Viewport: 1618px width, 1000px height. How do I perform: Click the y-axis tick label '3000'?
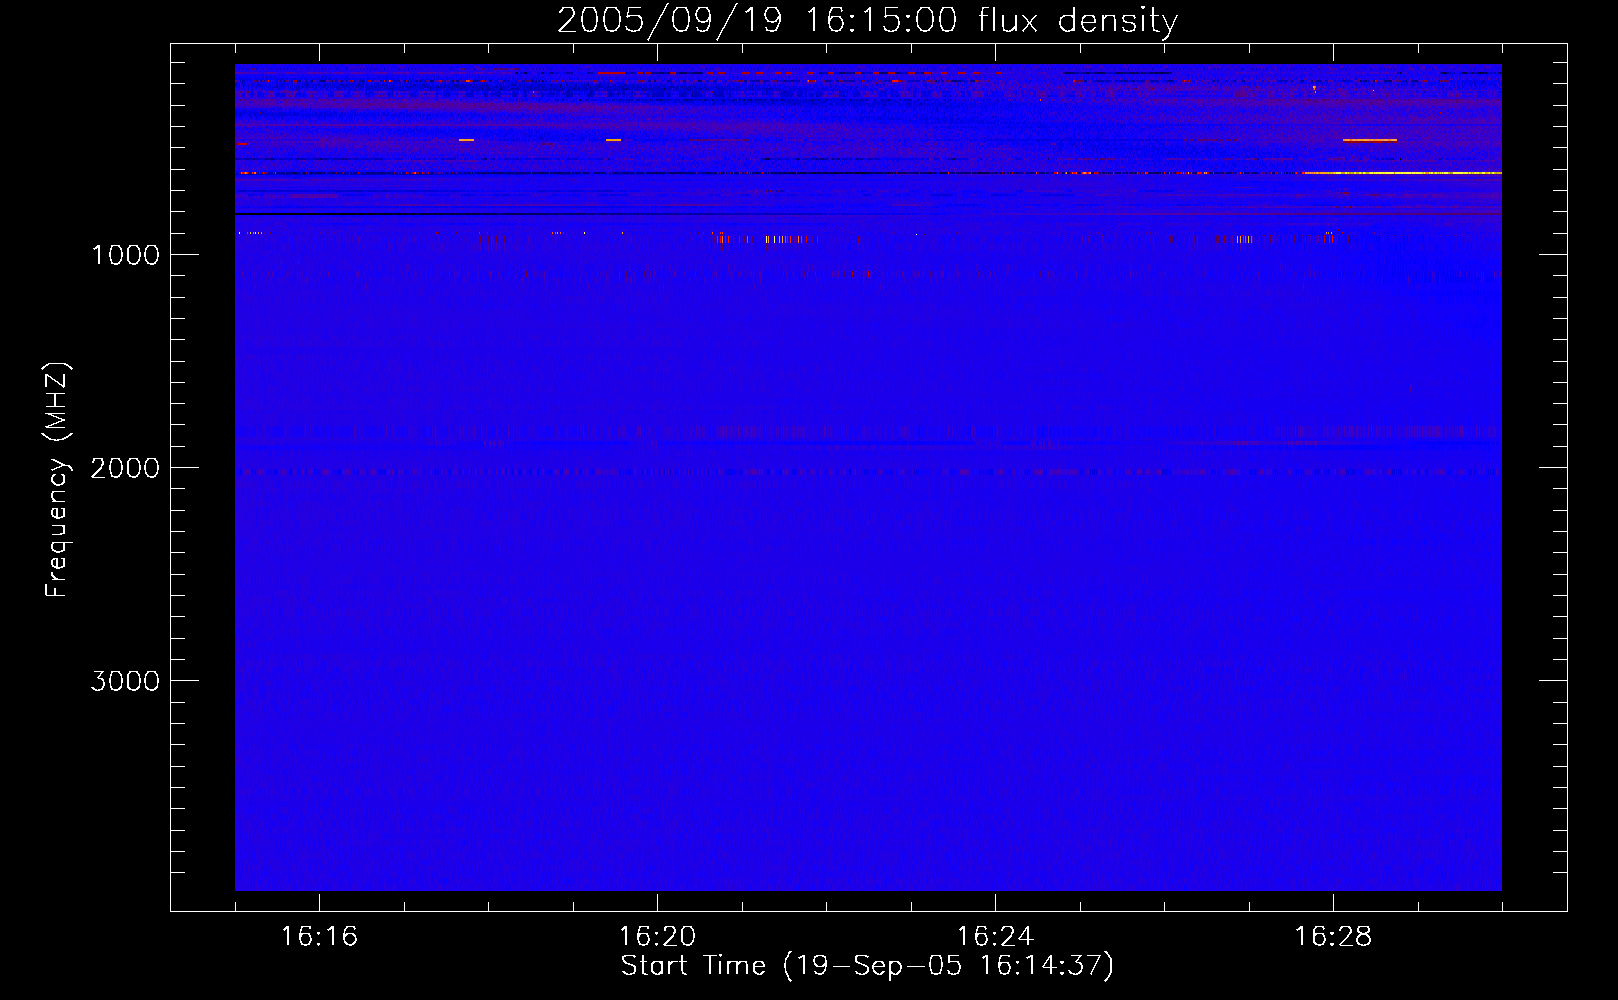point(125,681)
